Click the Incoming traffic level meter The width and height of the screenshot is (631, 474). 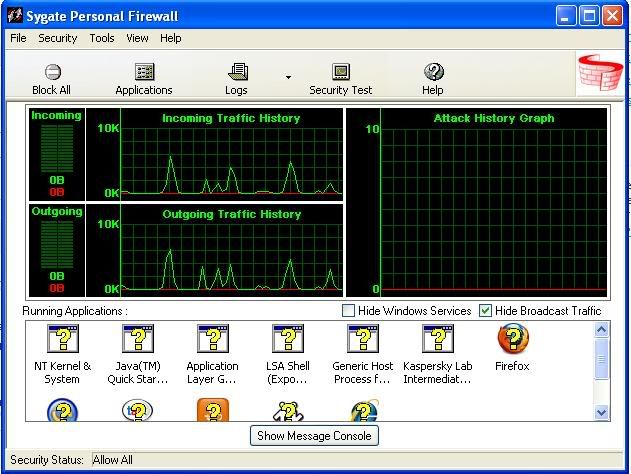click(x=57, y=148)
